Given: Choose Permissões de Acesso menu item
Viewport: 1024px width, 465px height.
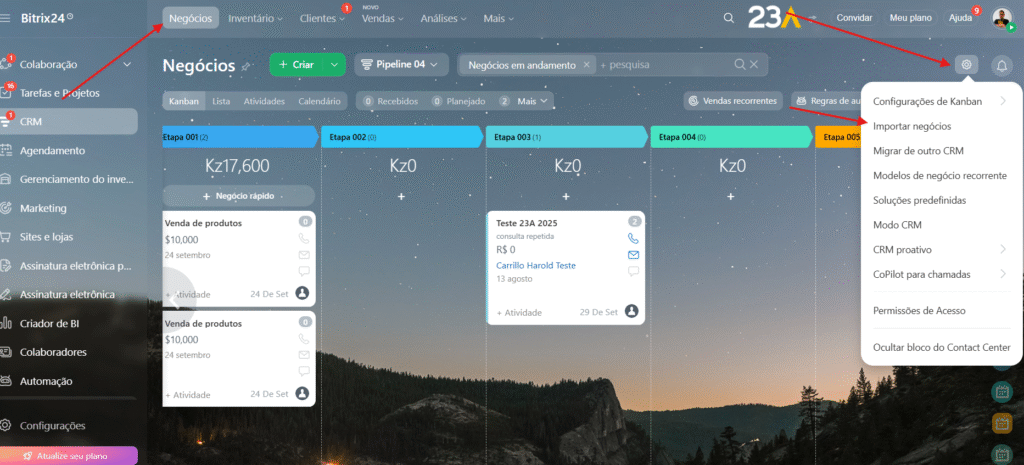Looking at the screenshot, I should (x=919, y=311).
